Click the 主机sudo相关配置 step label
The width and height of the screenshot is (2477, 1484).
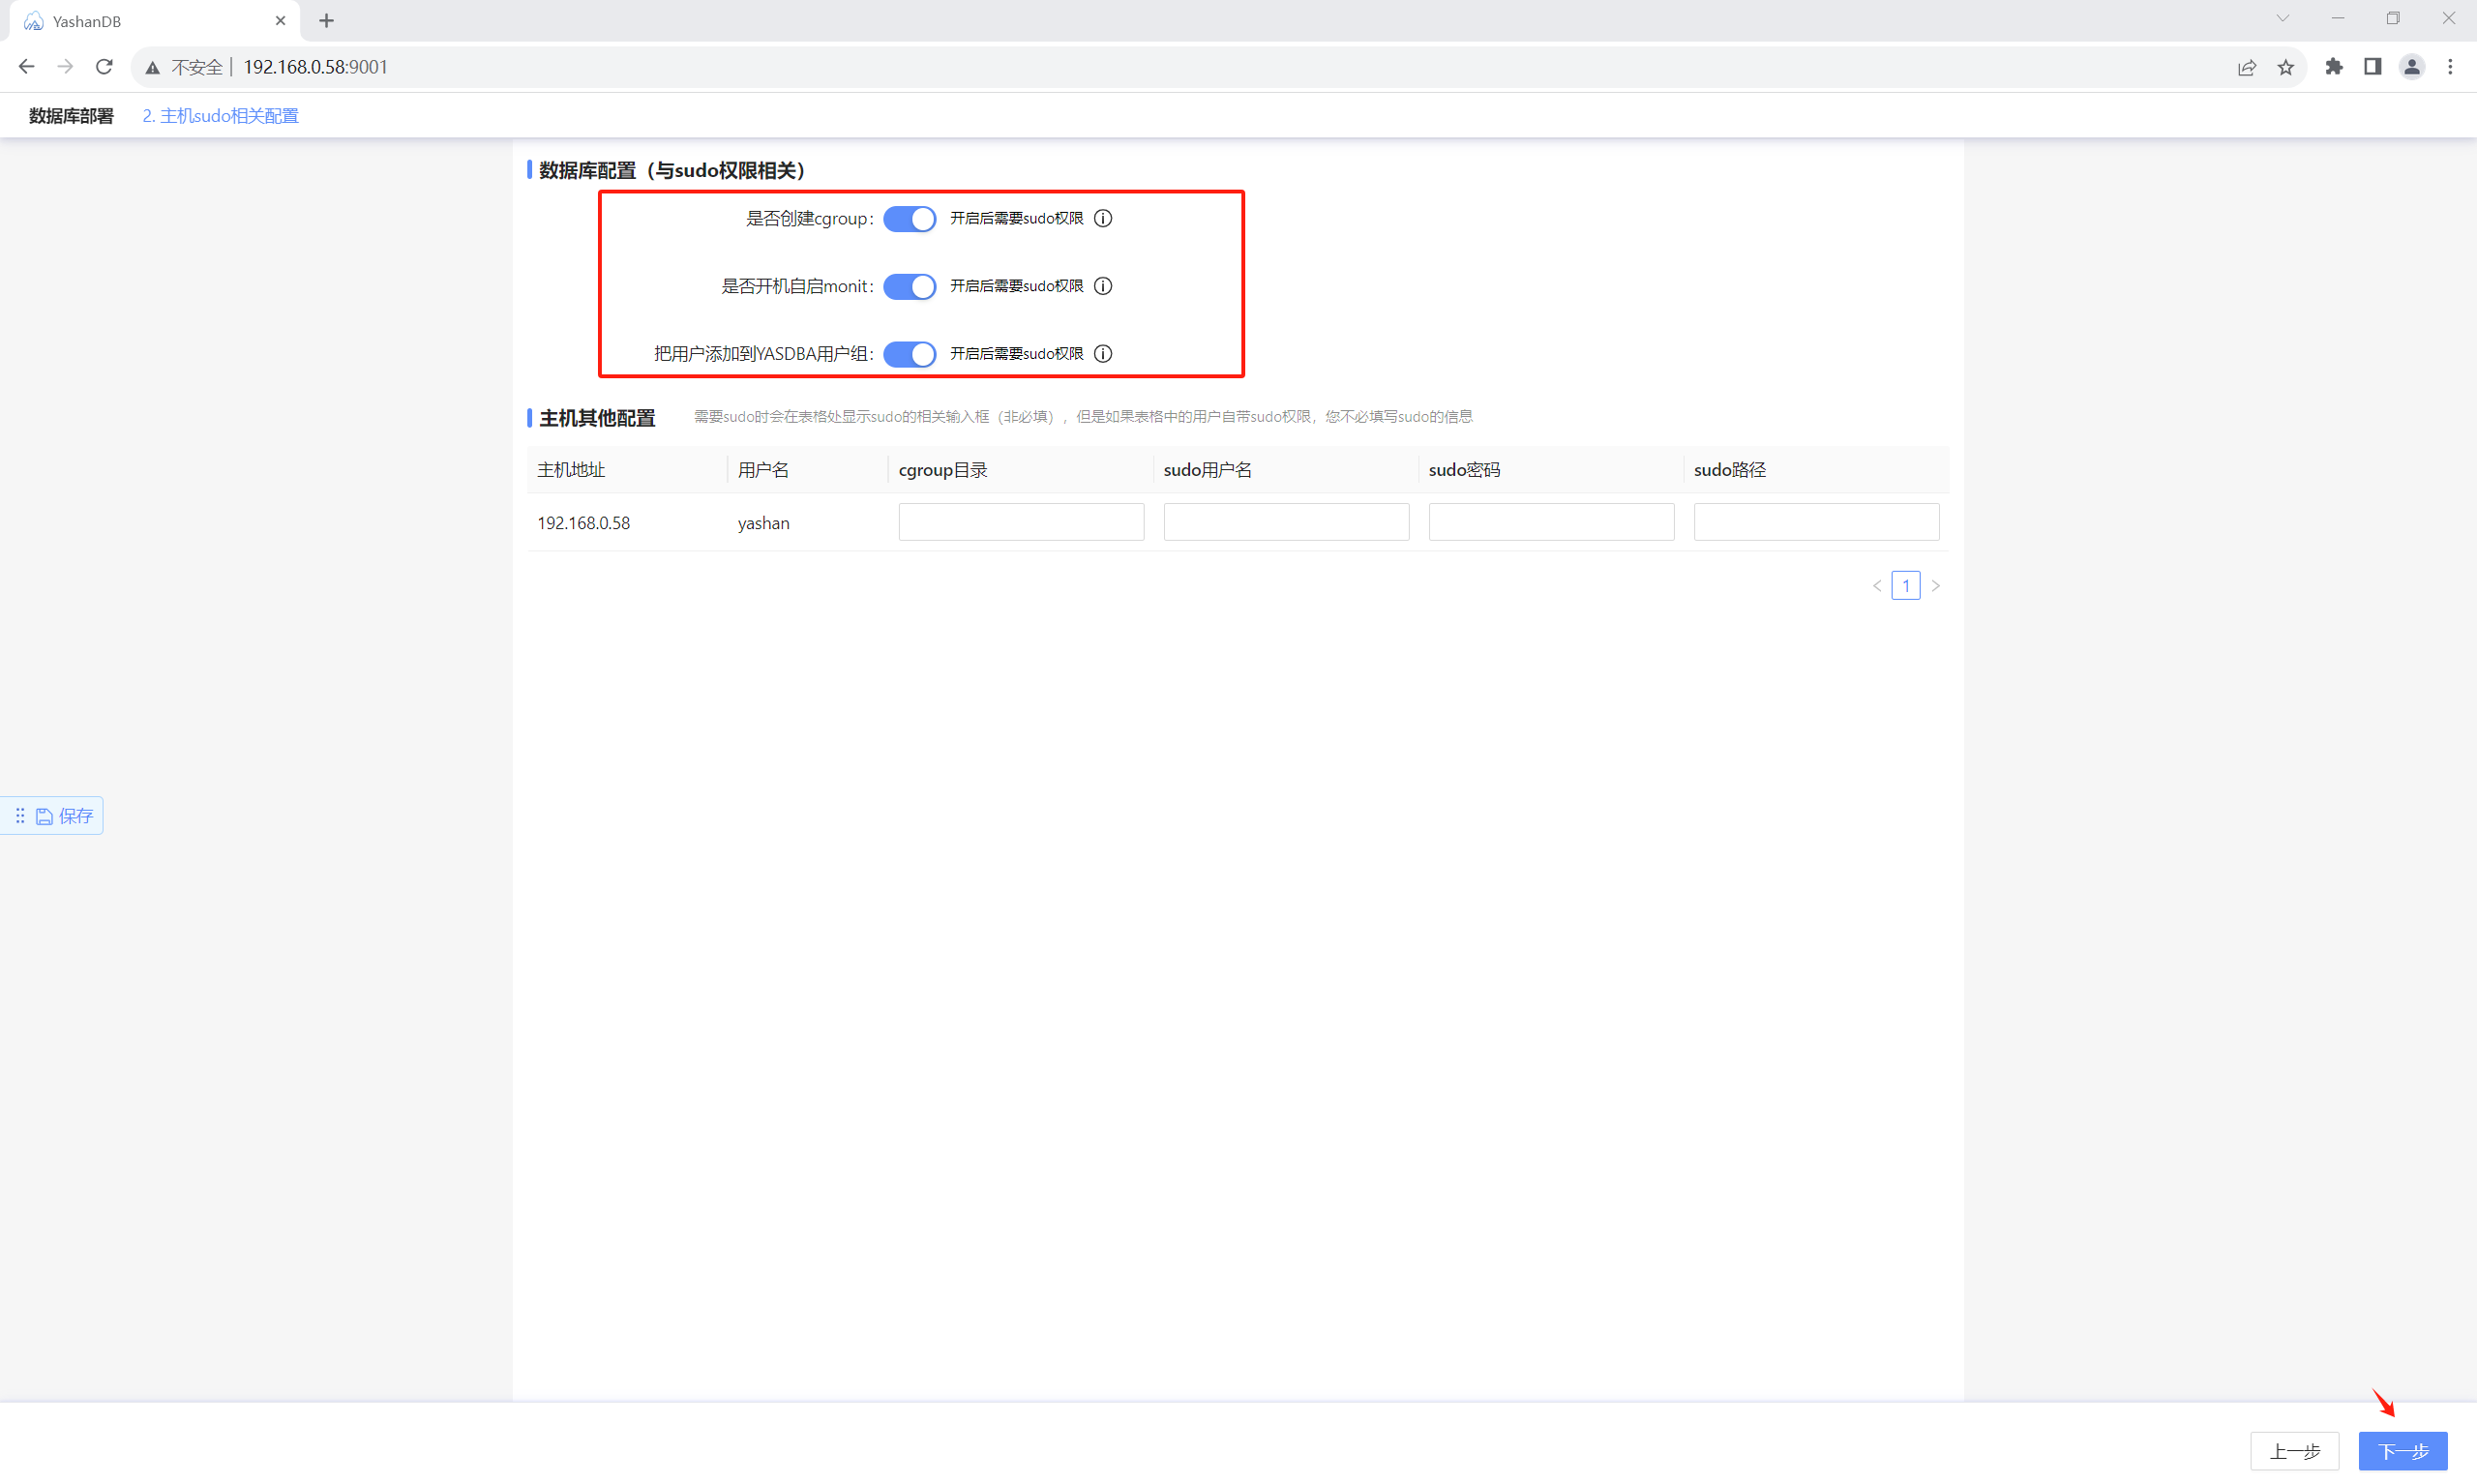221,116
